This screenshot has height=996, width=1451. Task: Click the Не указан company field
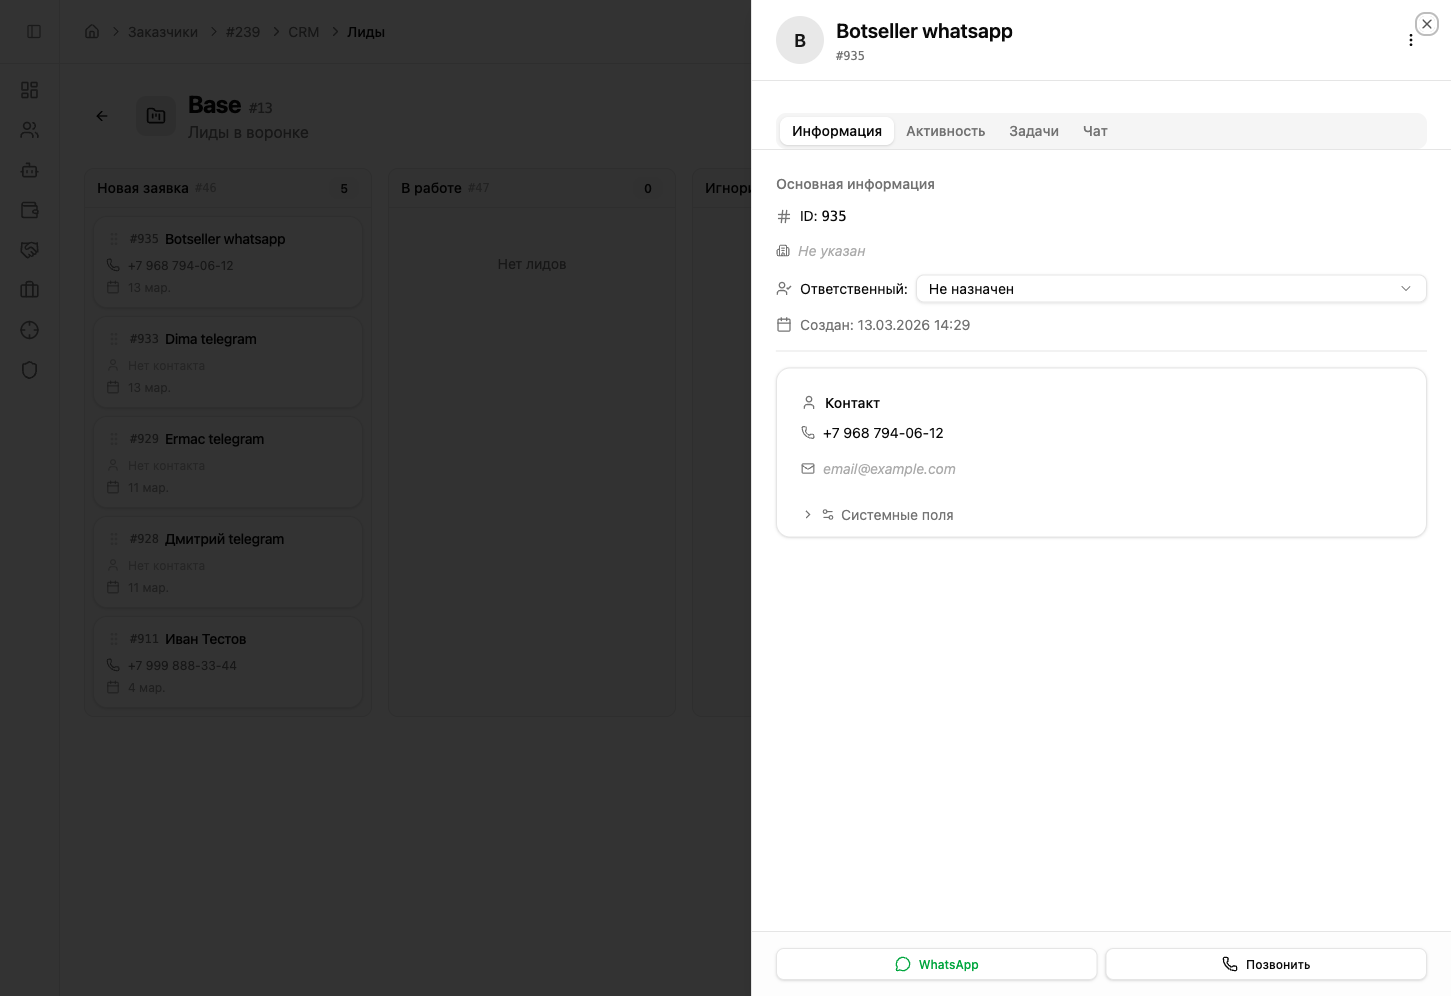pos(832,251)
